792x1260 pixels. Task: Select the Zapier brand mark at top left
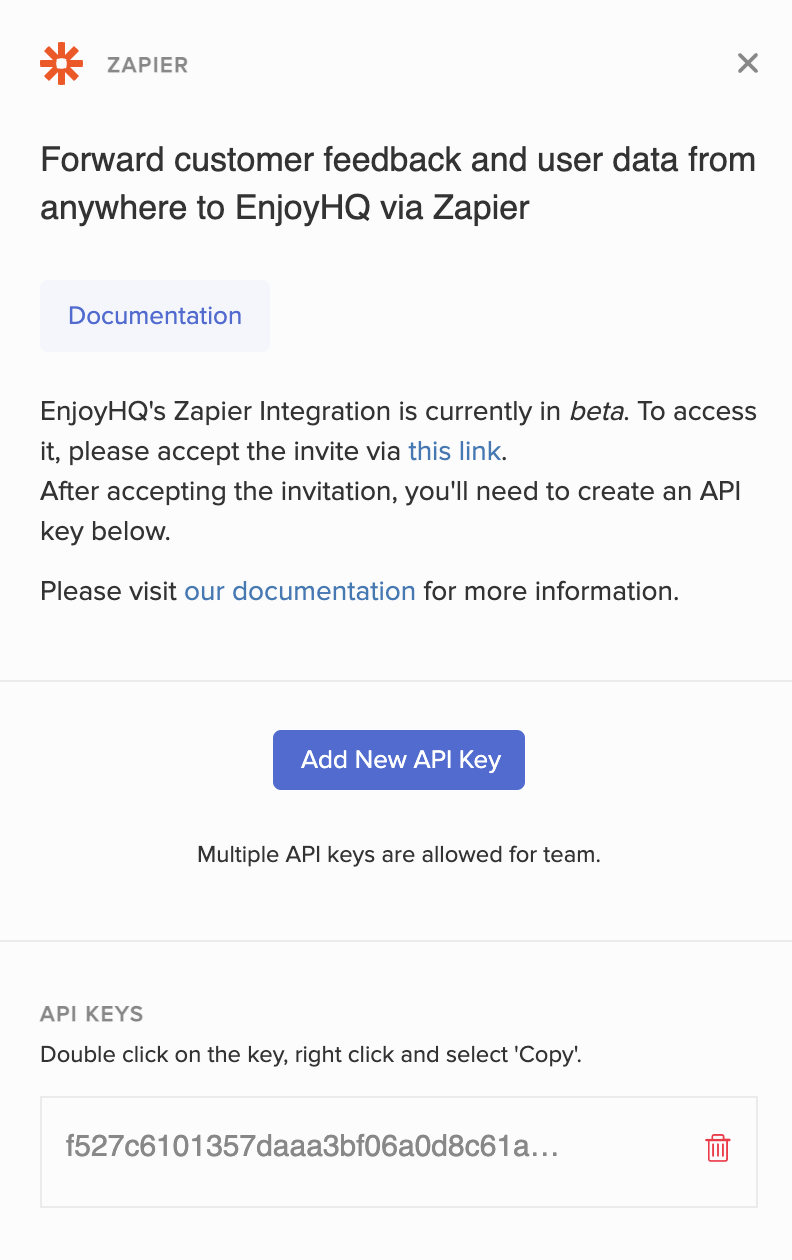pyautogui.click(x=61, y=63)
